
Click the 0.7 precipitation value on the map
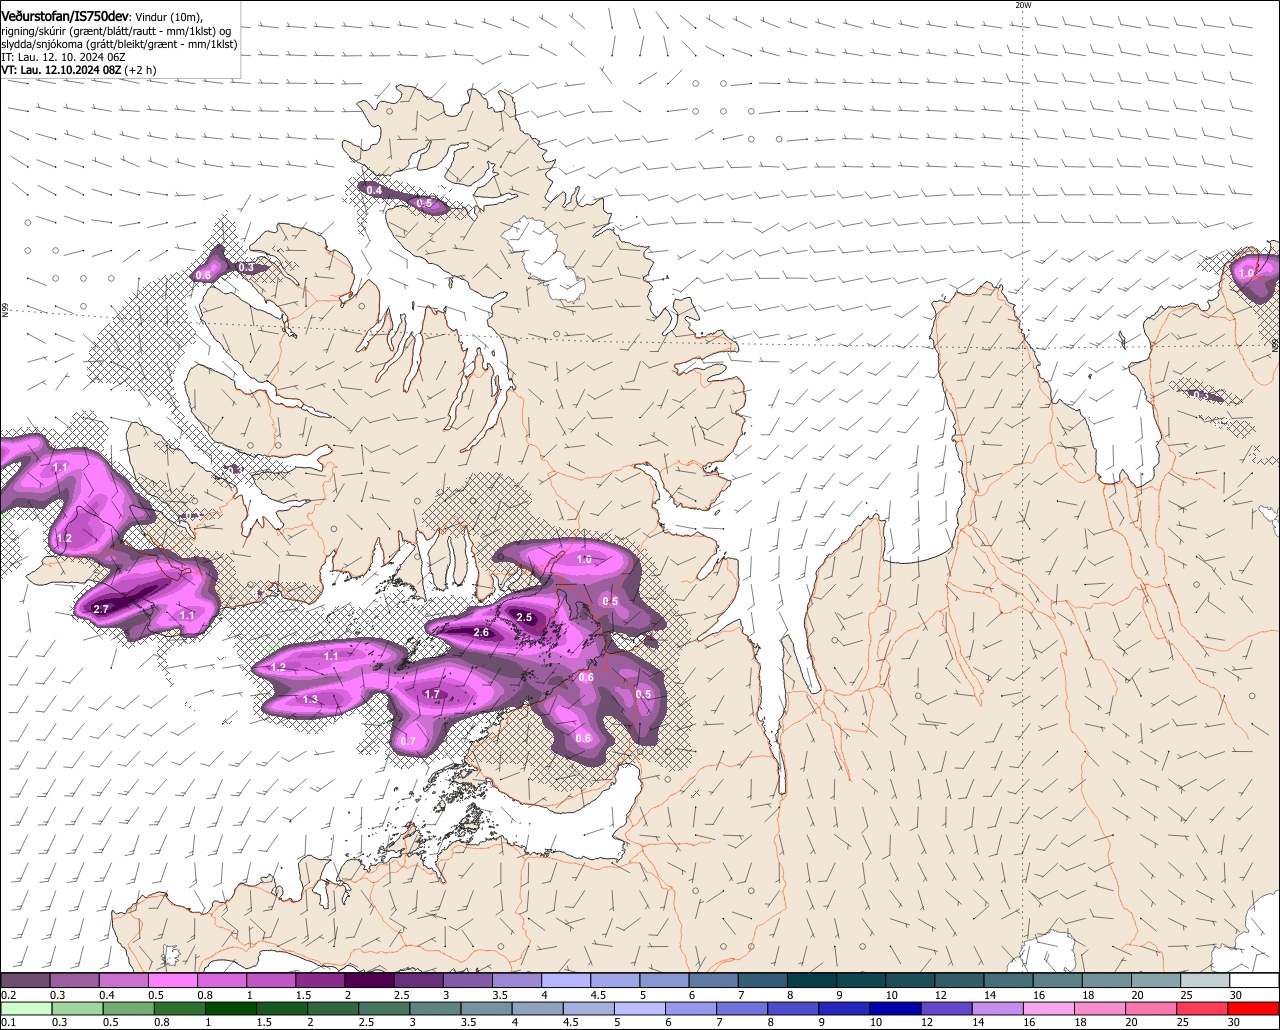pos(408,741)
